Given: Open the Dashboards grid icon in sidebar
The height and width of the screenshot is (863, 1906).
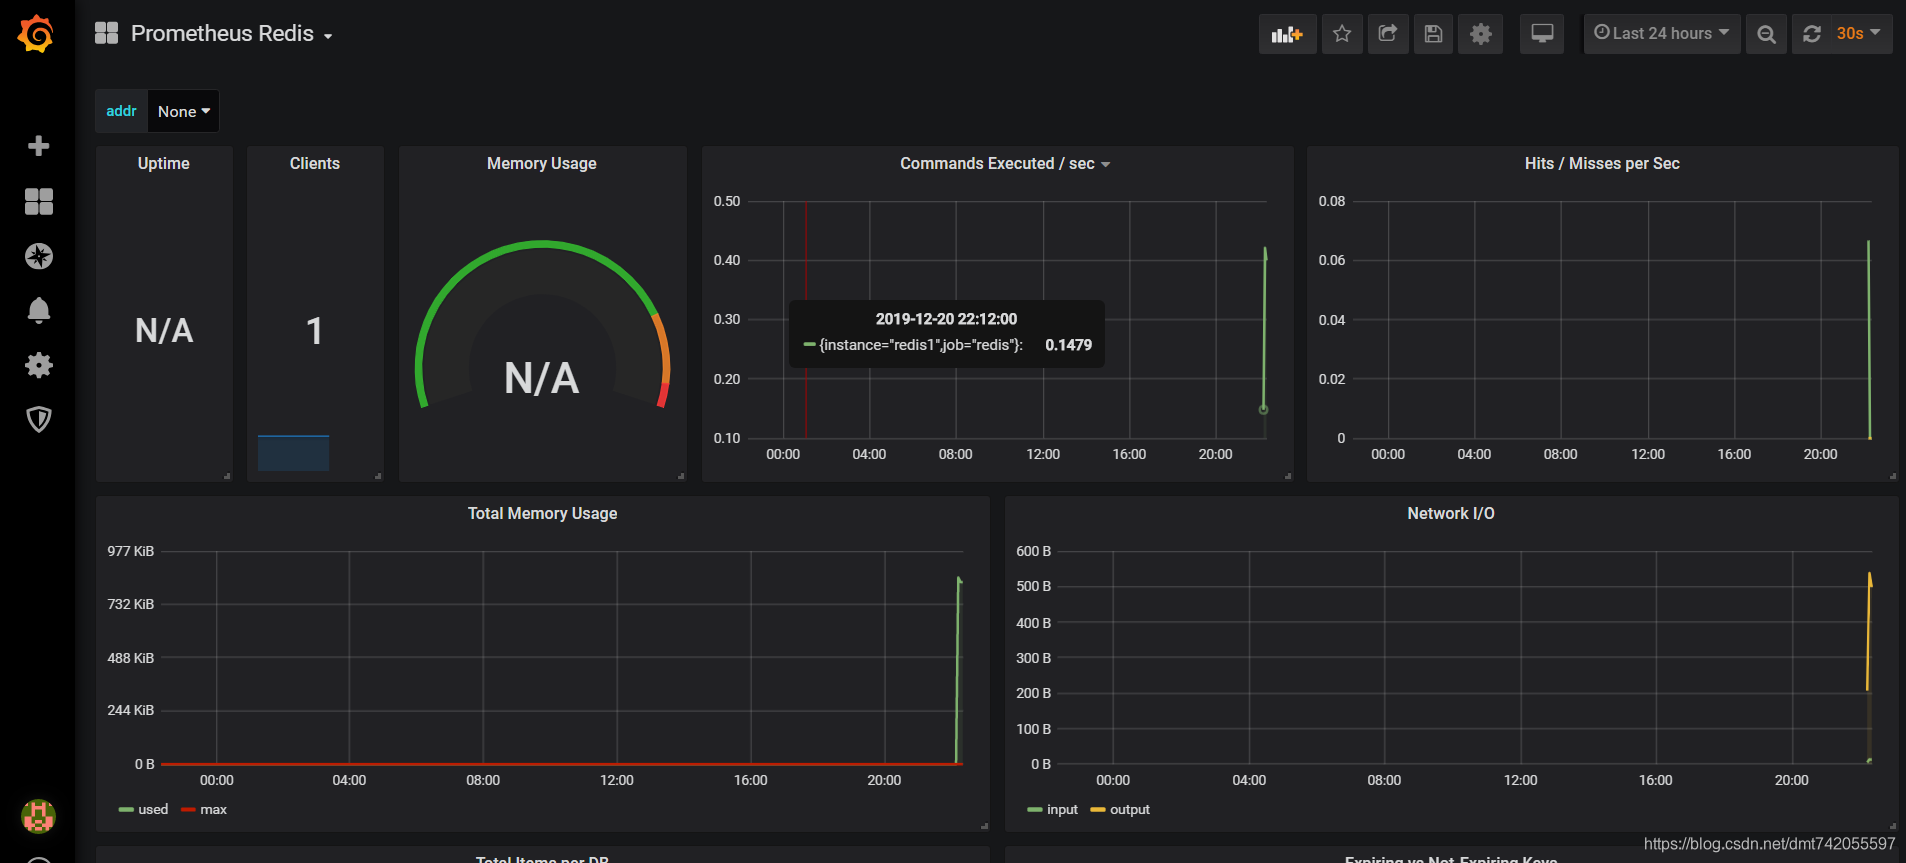Looking at the screenshot, I should pyautogui.click(x=38, y=201).
